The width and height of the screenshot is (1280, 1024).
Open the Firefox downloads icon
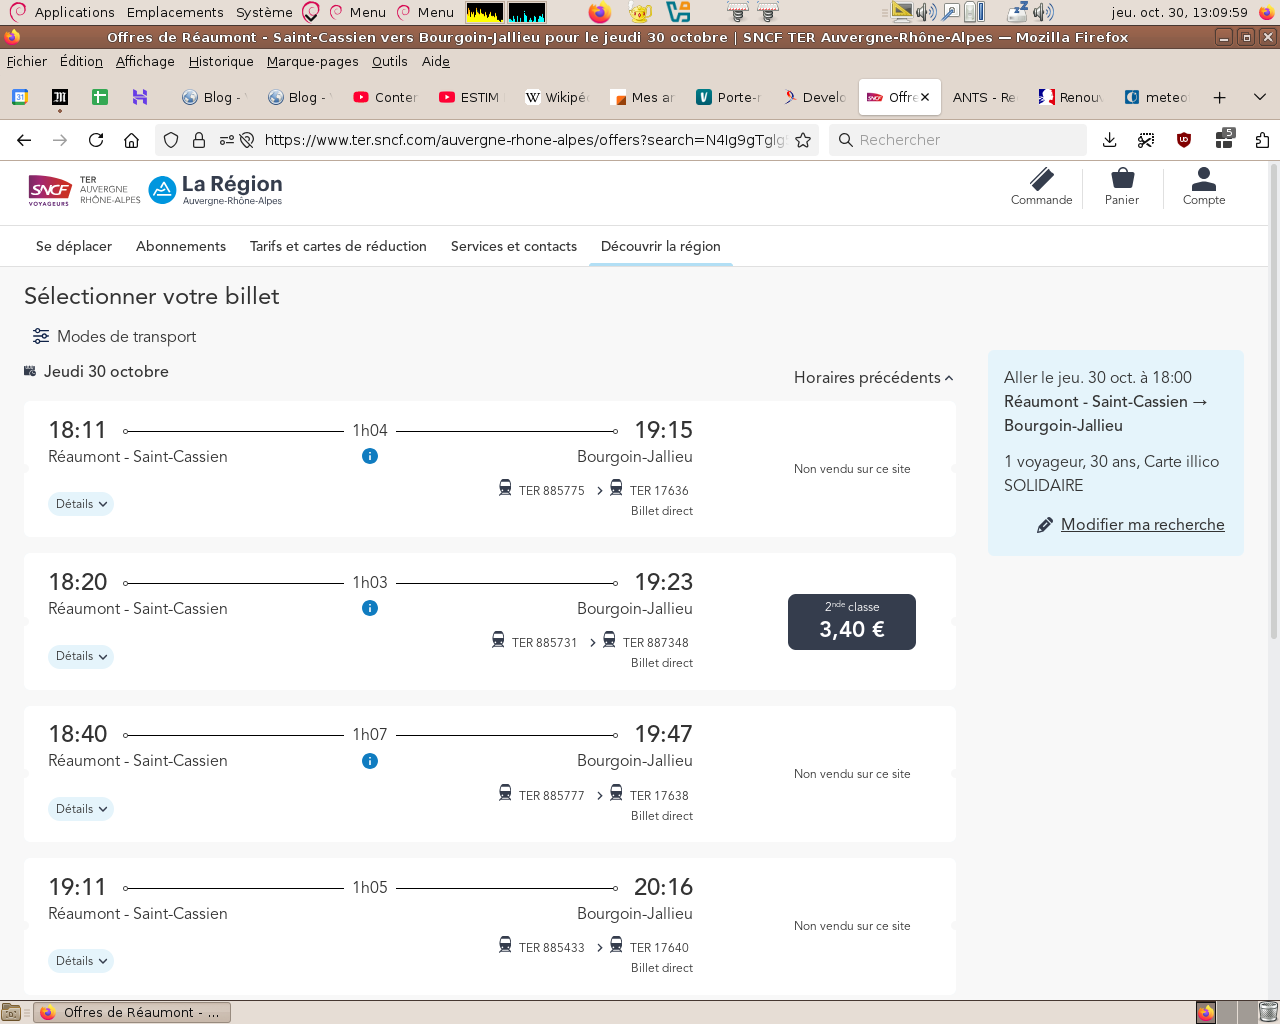tap(1109, 140)
